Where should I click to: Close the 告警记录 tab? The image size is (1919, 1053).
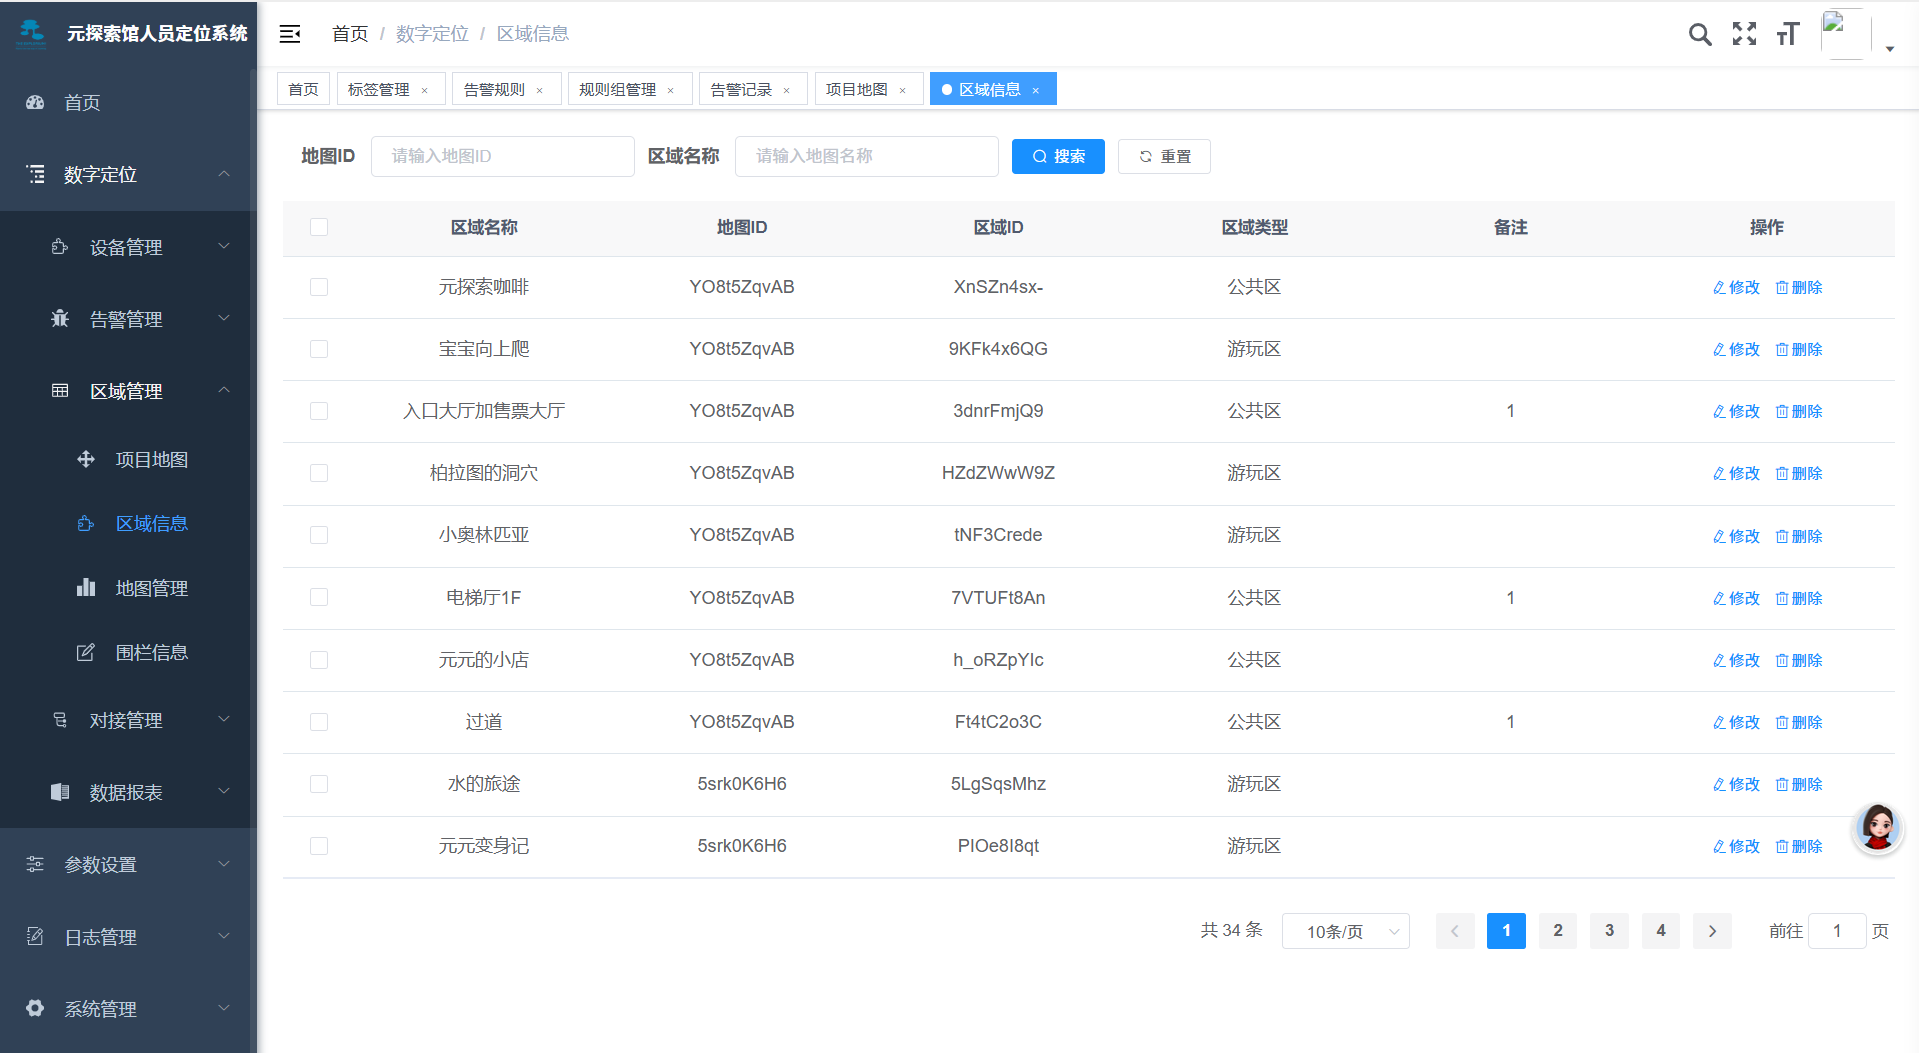click(x=787, y=91)
